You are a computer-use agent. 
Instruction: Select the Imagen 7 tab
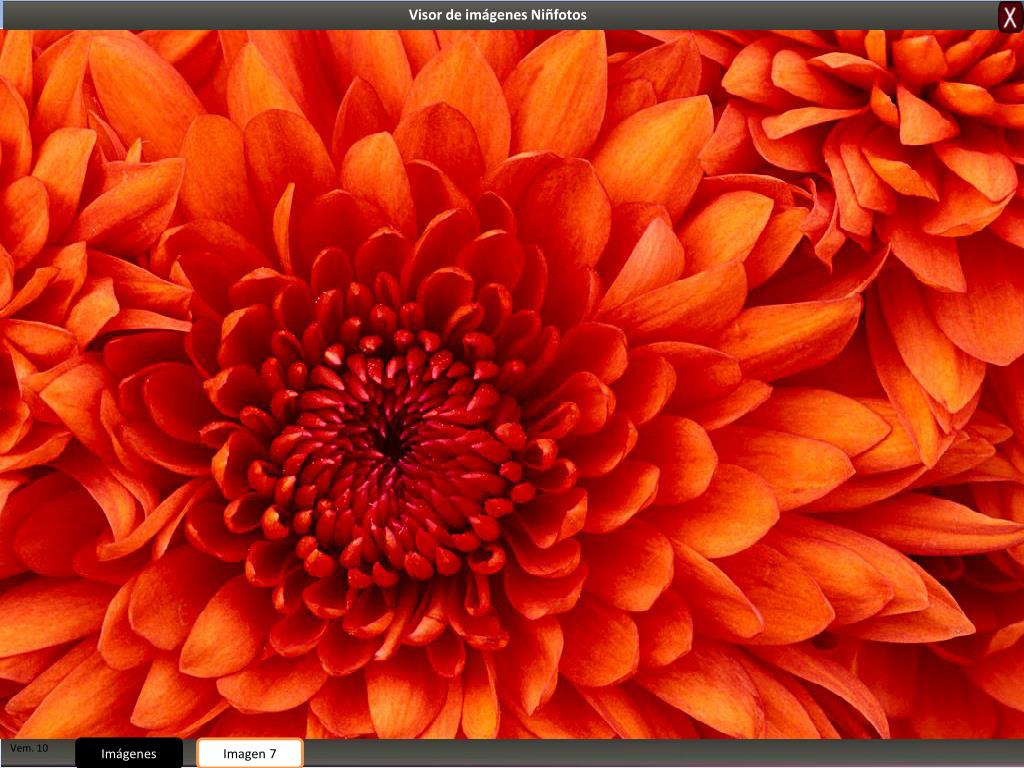pyautogui.click(x=250, y=753)
